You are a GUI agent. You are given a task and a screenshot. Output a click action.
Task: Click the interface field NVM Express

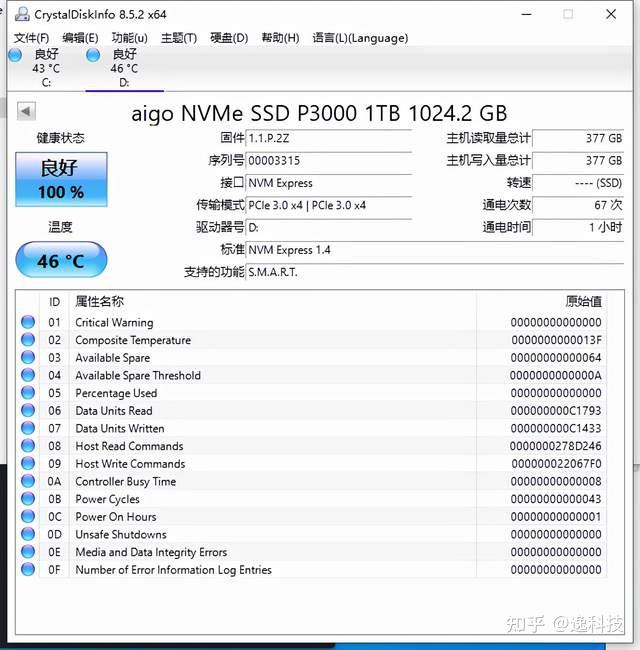329,183
